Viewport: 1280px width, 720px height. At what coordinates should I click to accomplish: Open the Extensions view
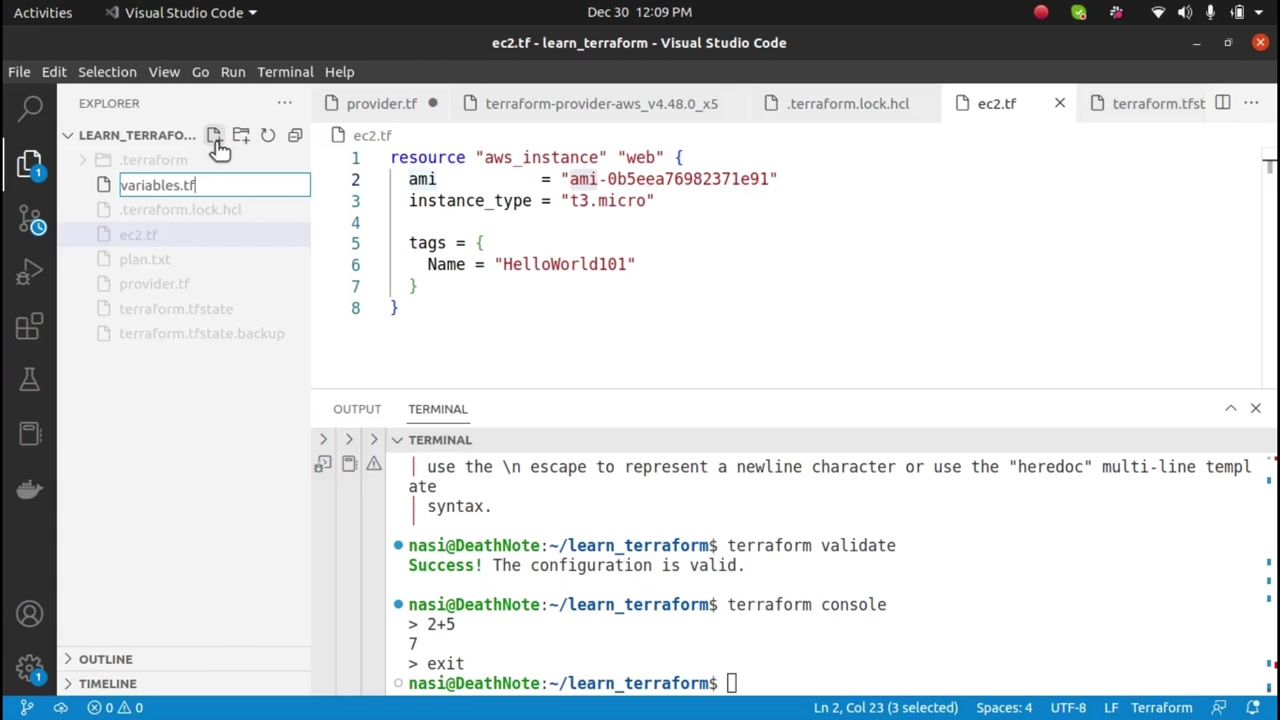(x=30, y=326)
